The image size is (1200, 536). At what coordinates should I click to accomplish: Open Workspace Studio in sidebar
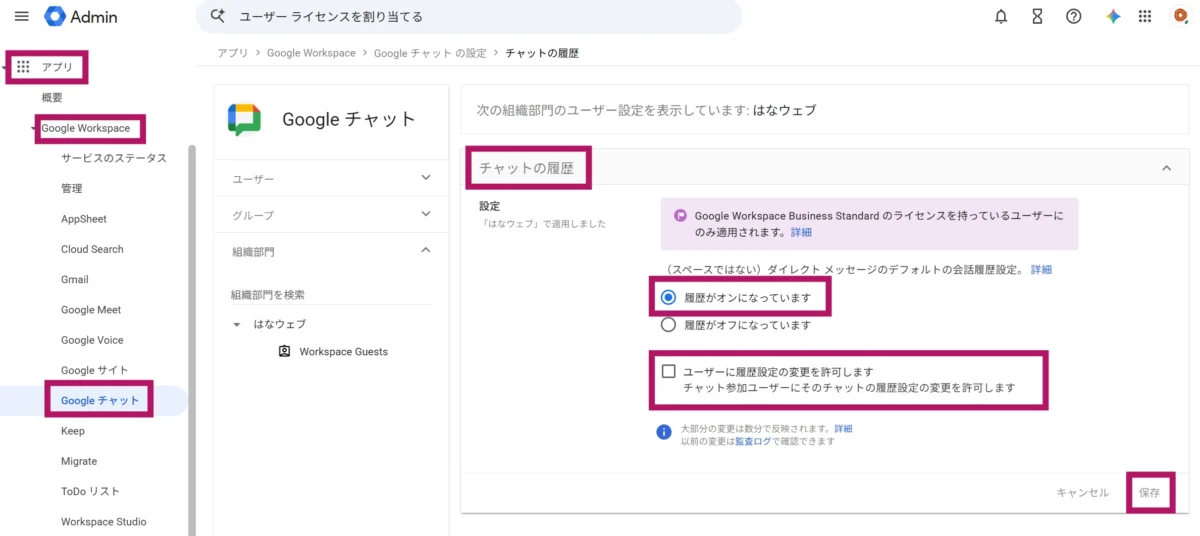(104, 522)
